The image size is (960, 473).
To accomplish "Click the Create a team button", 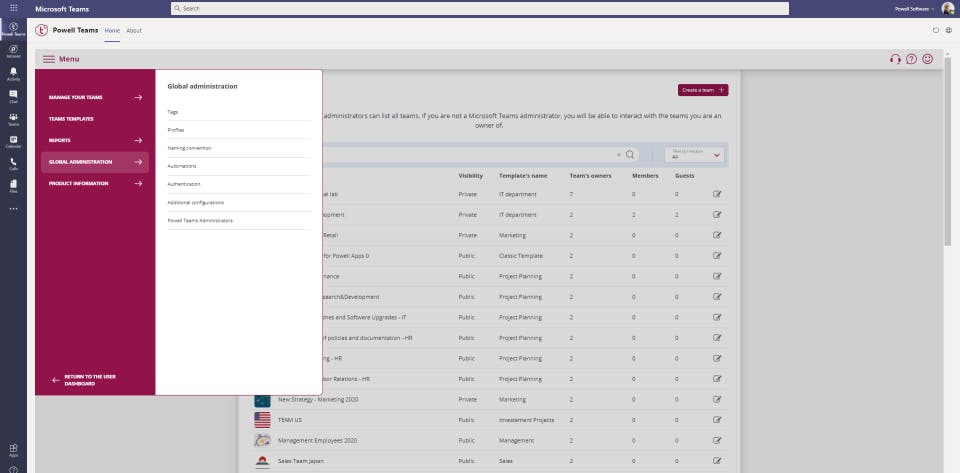I will (703, 90).
